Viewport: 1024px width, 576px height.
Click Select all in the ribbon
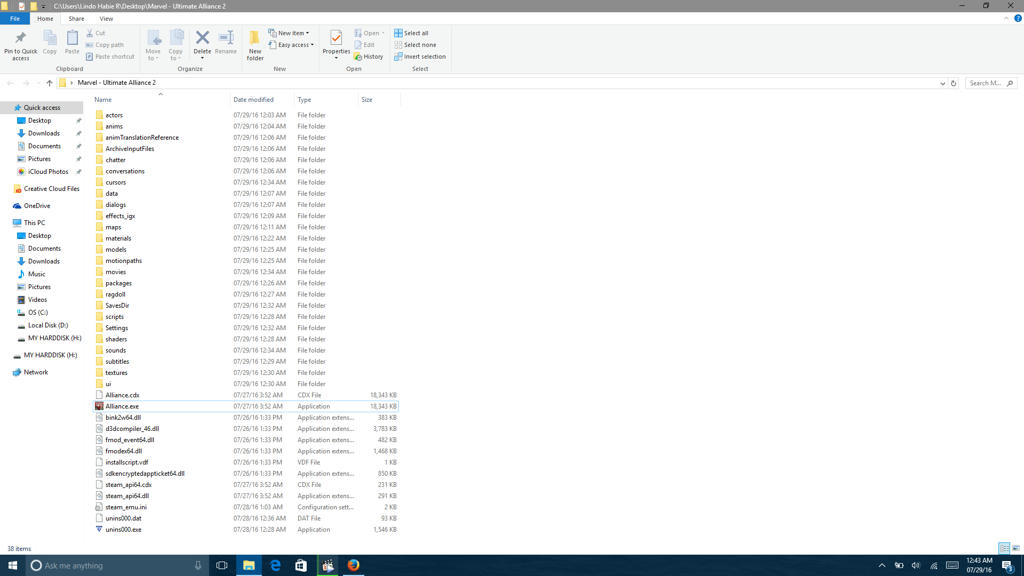411,33
